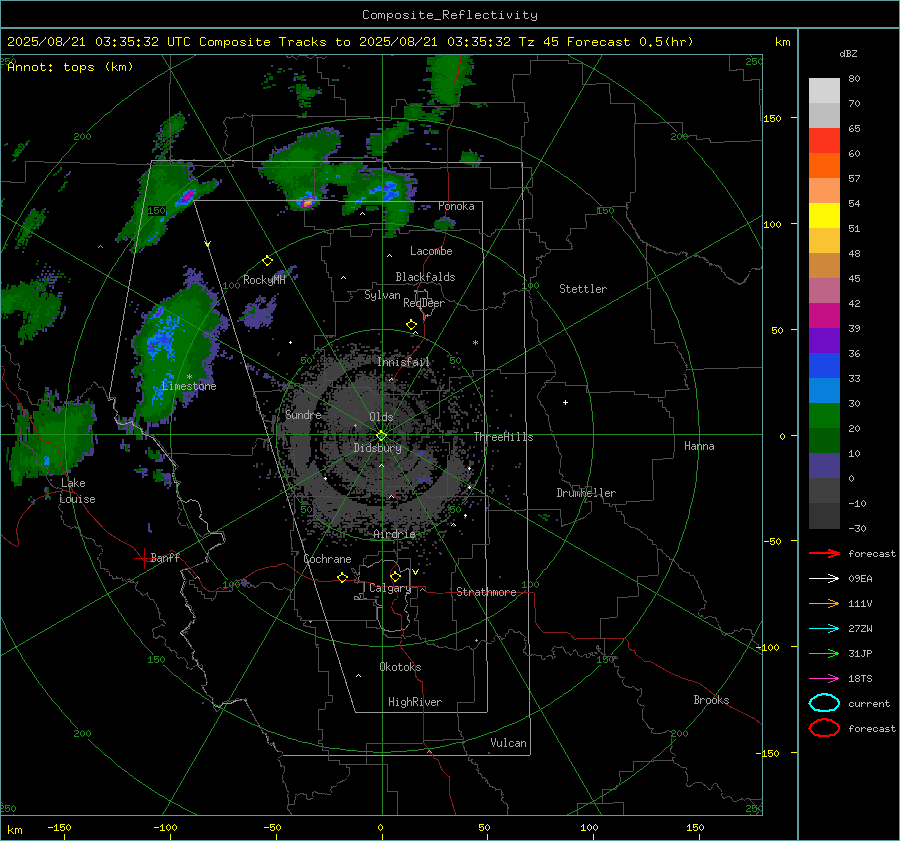Click the HighRiver town label

[415, 702]
